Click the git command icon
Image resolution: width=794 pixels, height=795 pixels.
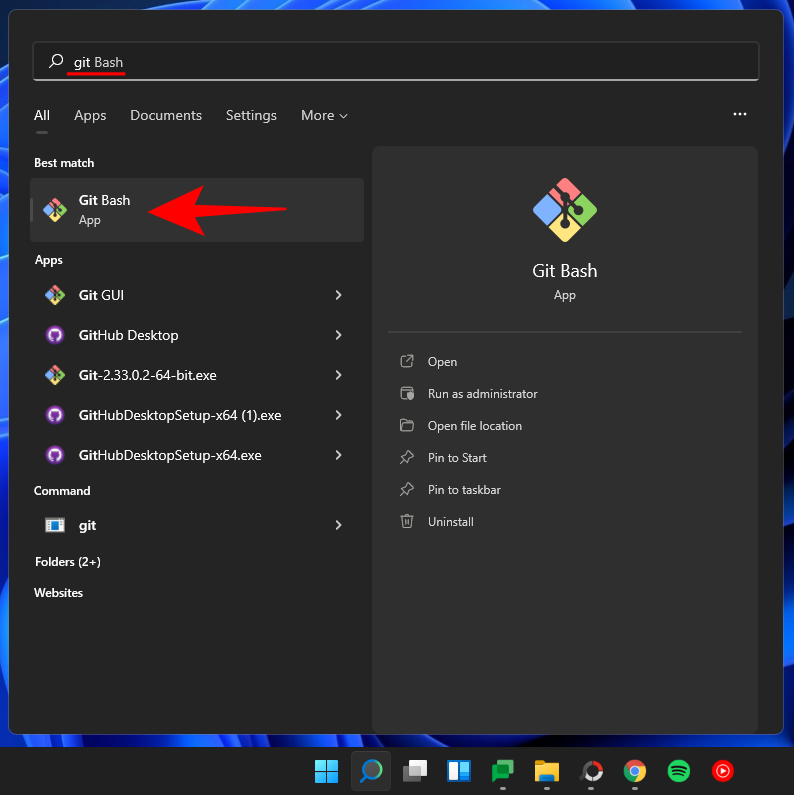(55, 525)
